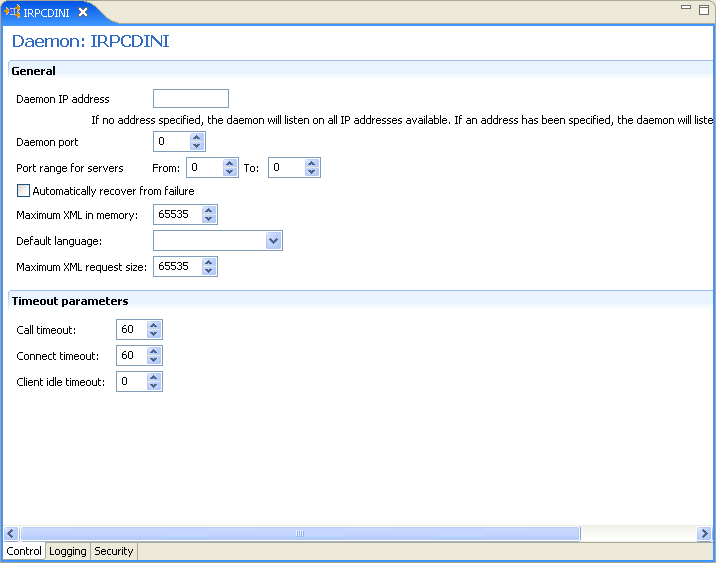Image resolution: width=716 pixels, height=563 pixels.
Task: Increase the Connect timeout value
Action: tap(153, 351)
